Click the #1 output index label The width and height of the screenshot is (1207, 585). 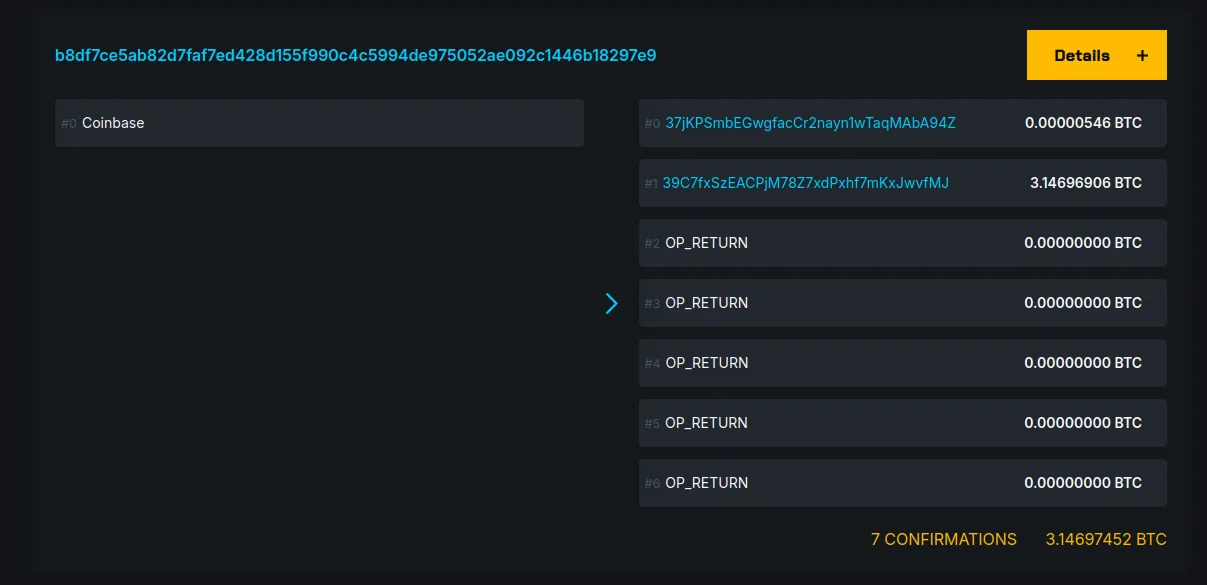pos(651,183)
